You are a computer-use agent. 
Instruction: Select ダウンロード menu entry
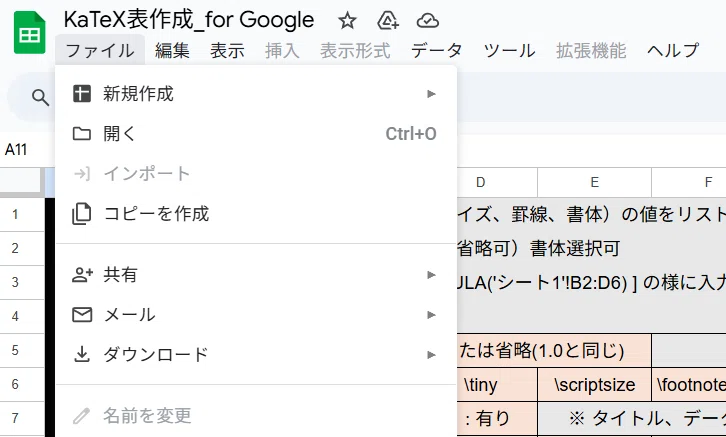(x=256, y=355)
